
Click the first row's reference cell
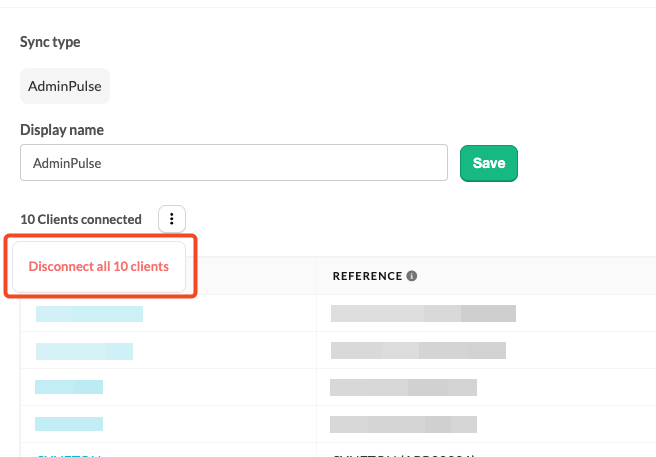423,314
